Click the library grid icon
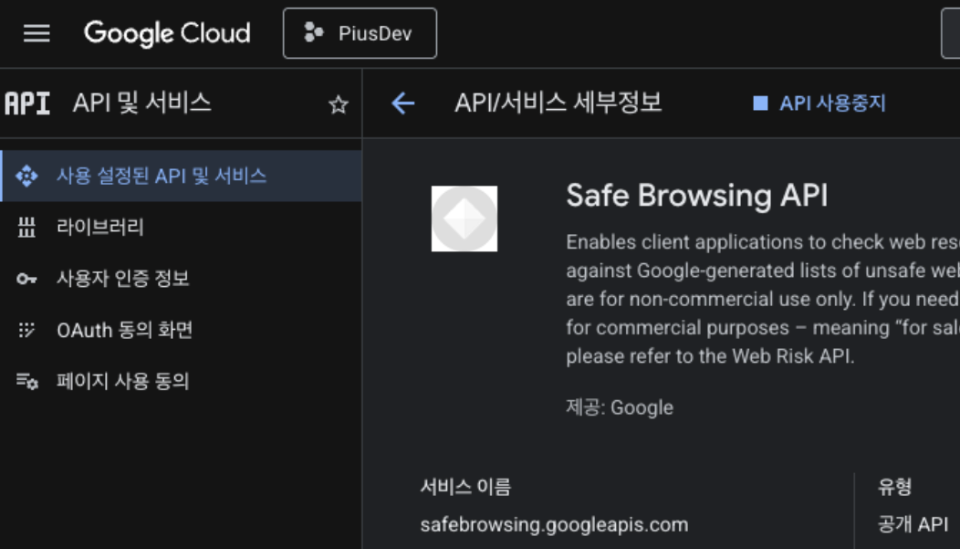The height and width of the screenshot is (549, 960). [26, 227]
